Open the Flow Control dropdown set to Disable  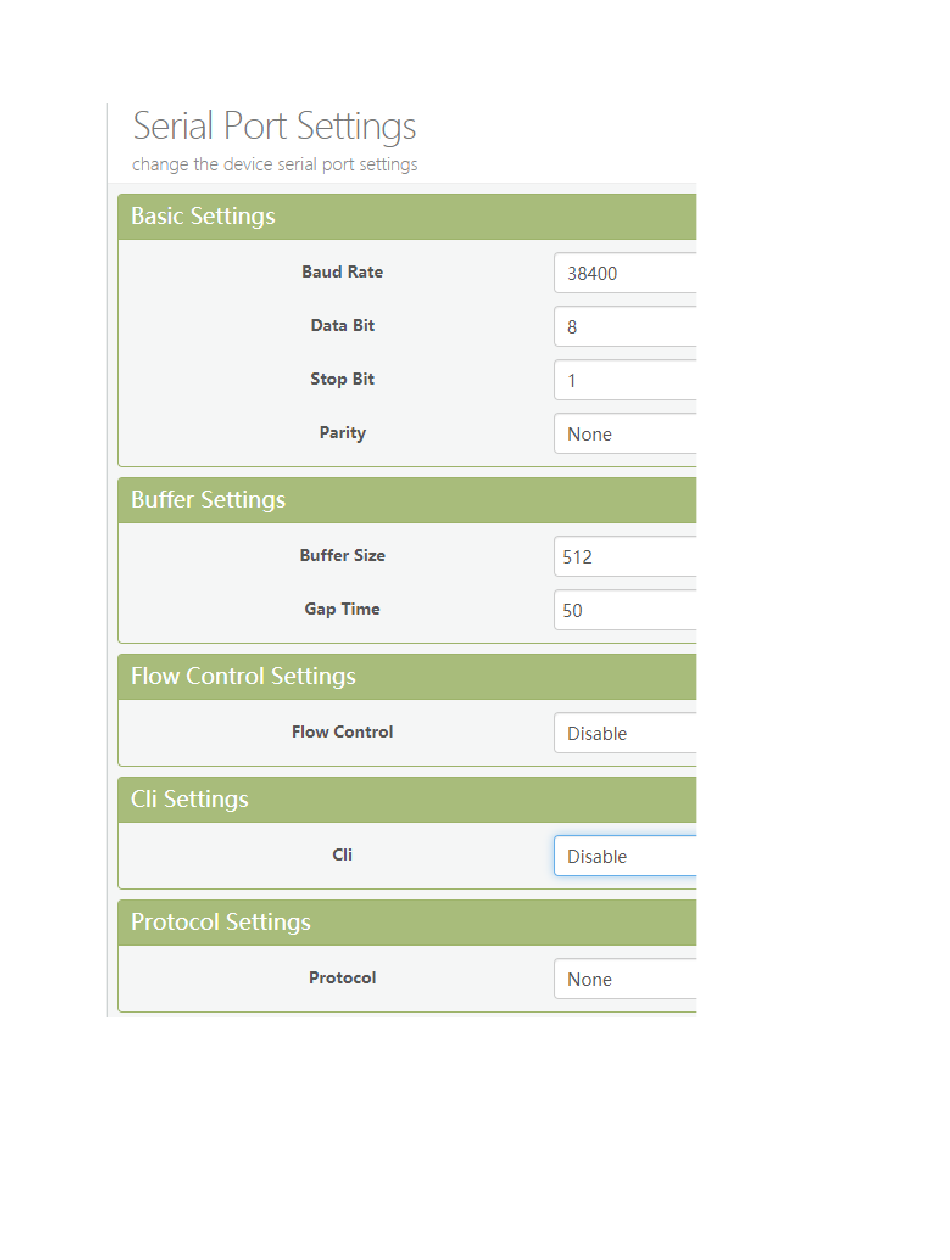click(625, 733)
